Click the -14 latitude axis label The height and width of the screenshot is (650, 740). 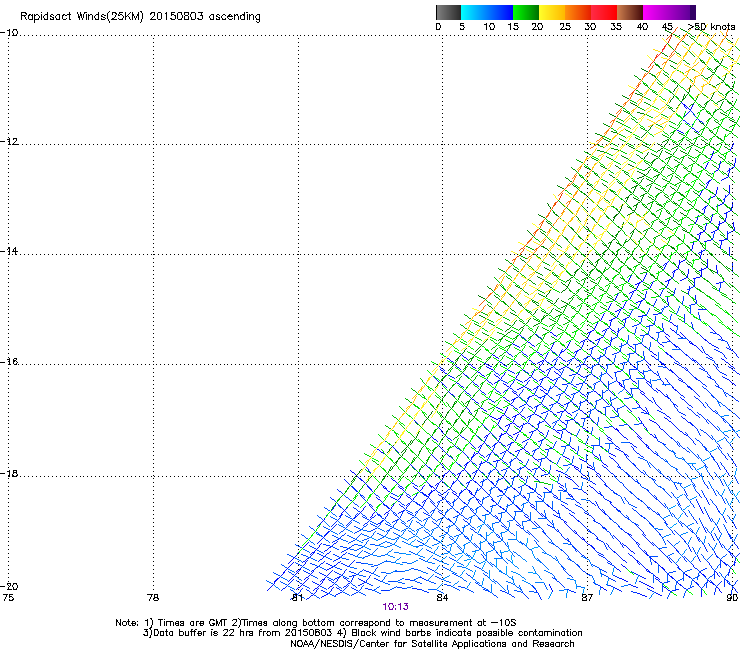coord(9,251)
